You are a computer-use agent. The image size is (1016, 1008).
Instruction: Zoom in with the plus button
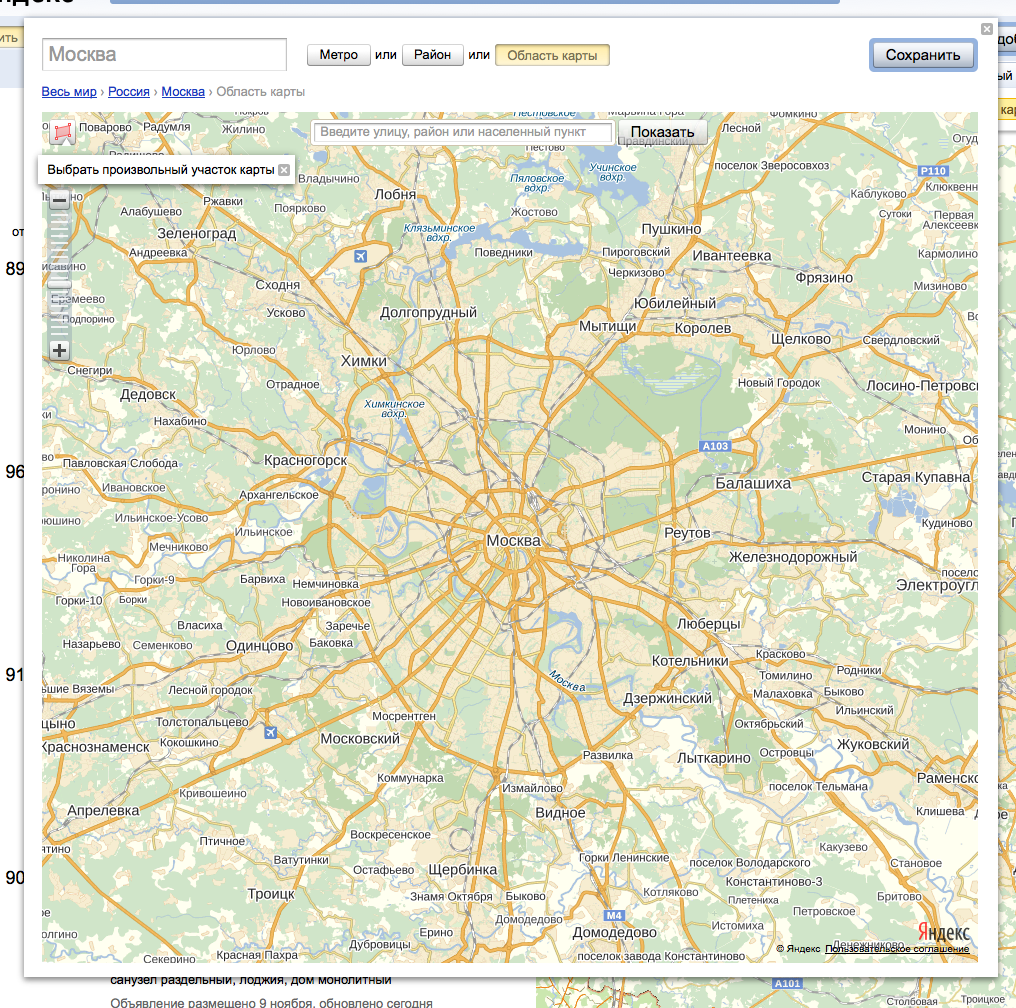[x=60, y=350]
